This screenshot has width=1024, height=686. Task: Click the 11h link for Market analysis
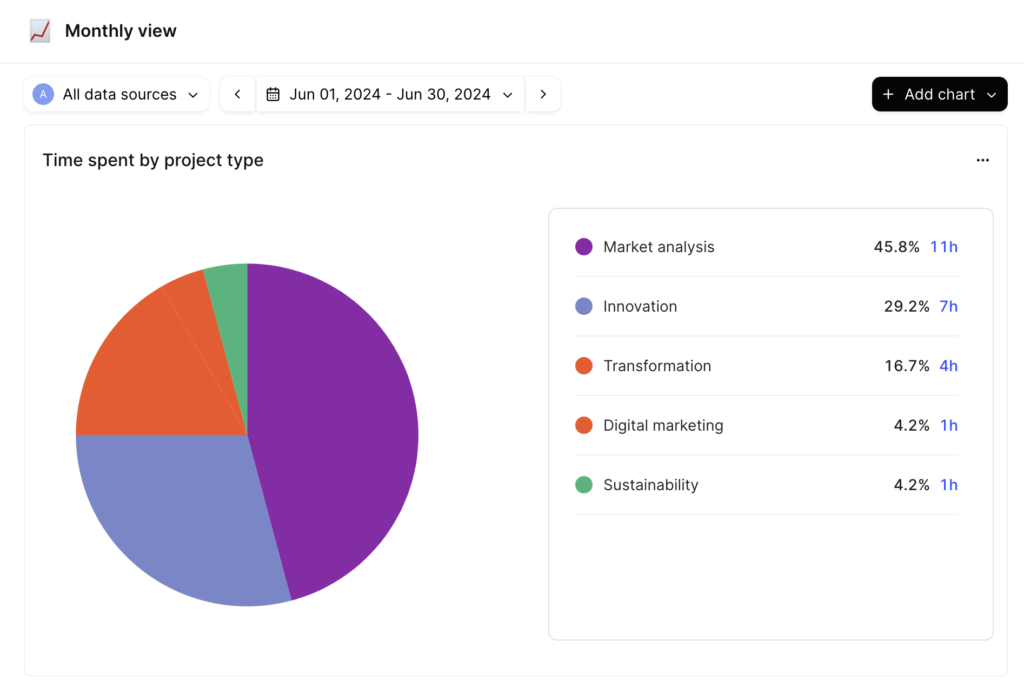[944, 246]
